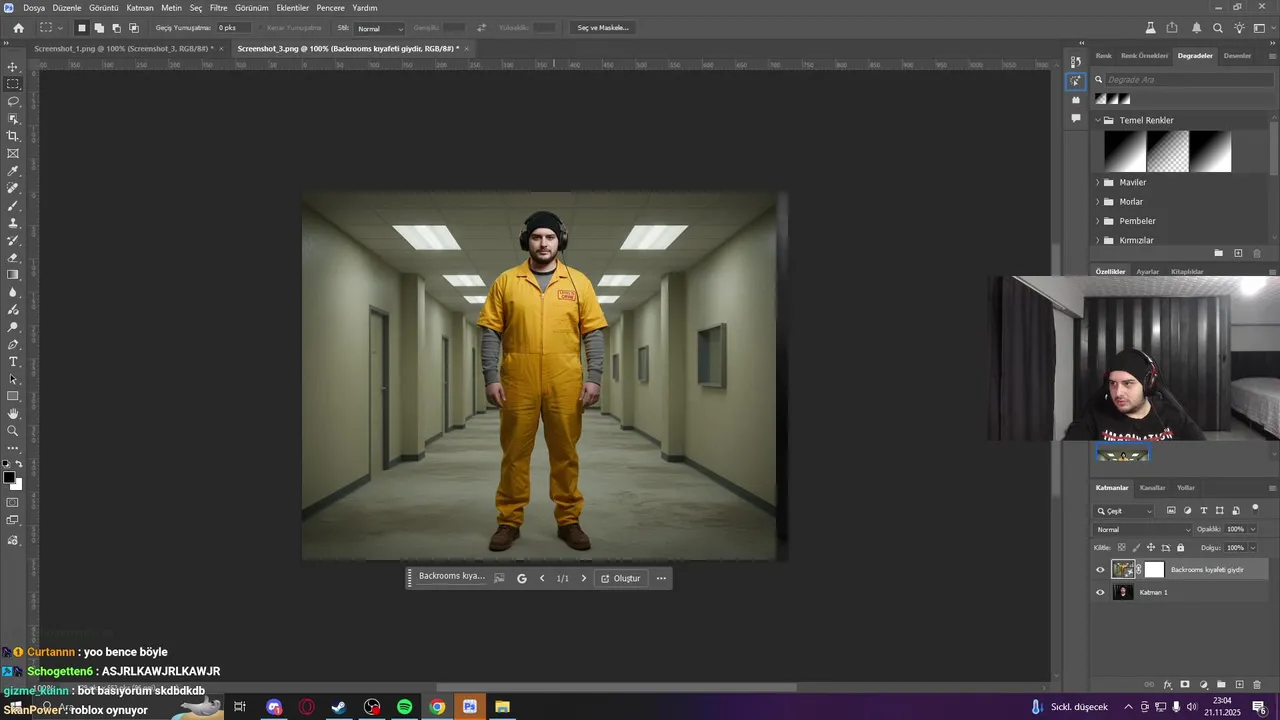Toggle lock all on layer
The height and width of the screenshot is (720, 1280).
1180,548
